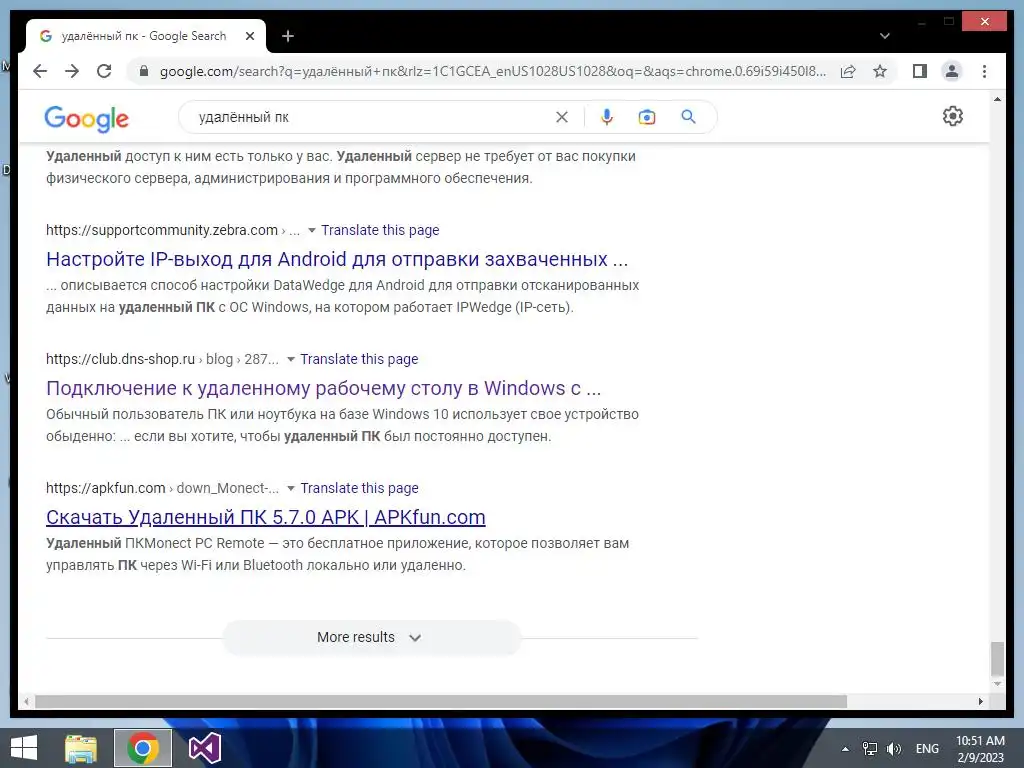Open the result 'Подключение к удаленному рабочему столу в Windows'

tap(323, 388)
